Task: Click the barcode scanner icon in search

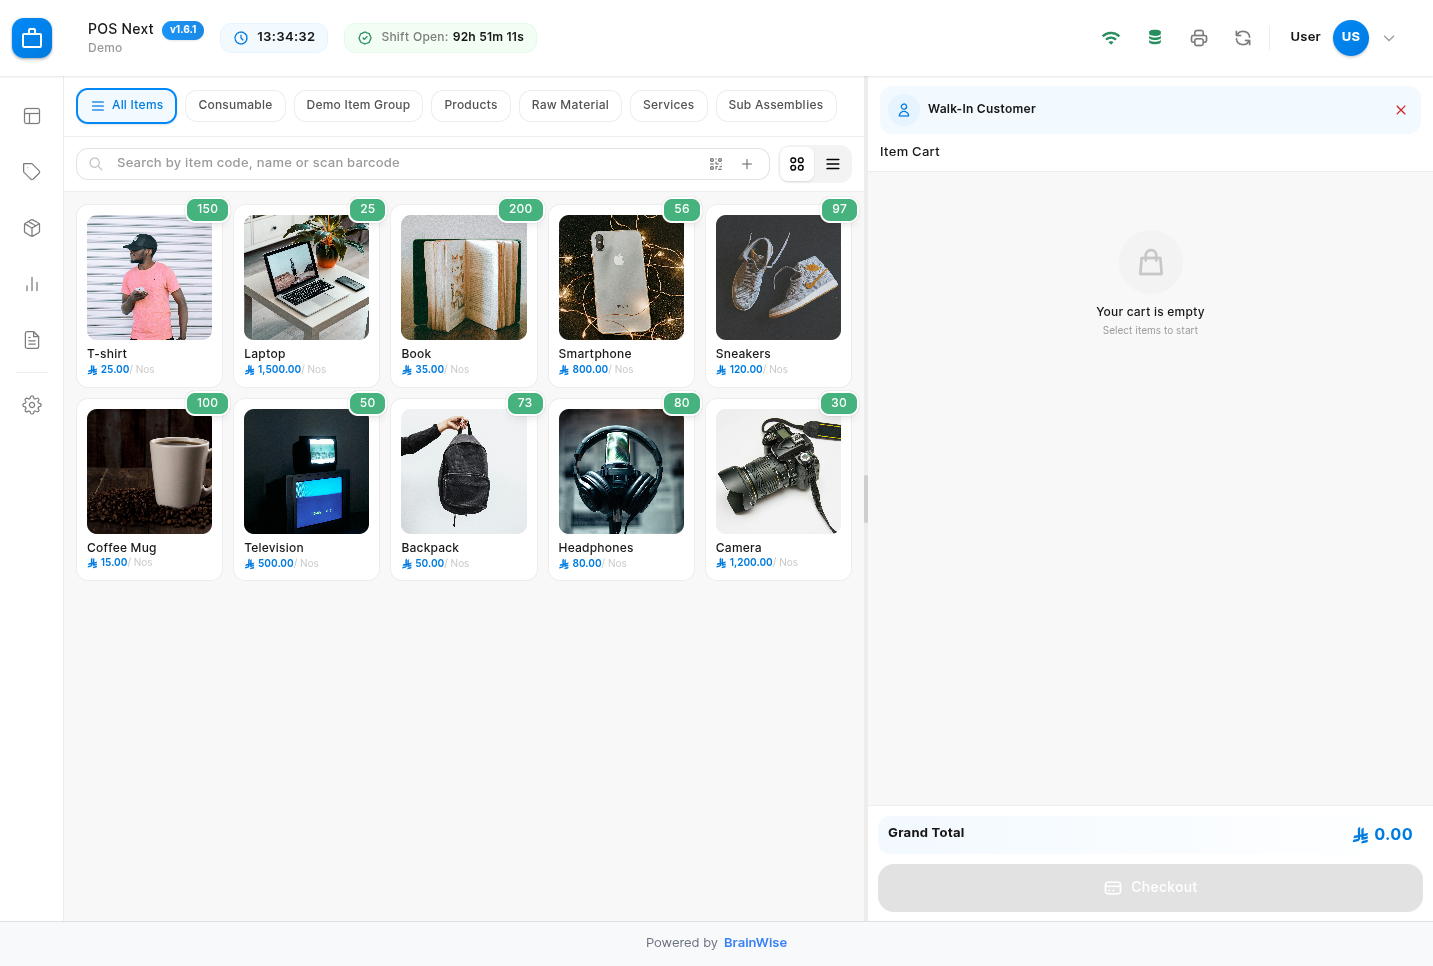Action: click(716, 164)
